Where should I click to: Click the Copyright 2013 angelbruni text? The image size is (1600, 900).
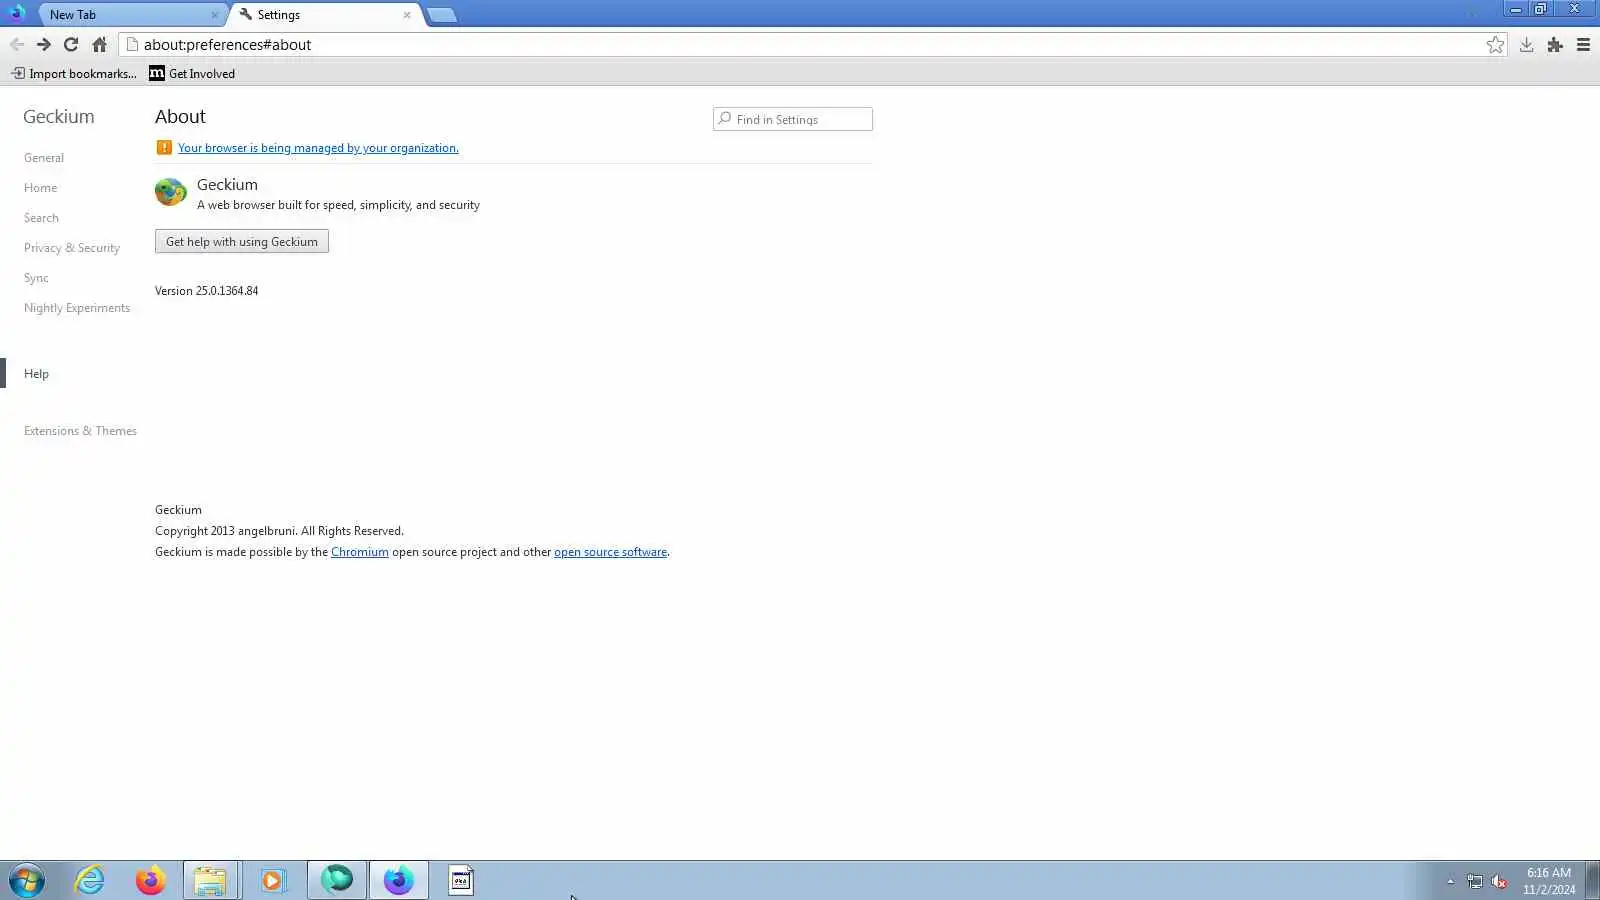[279, 531]
